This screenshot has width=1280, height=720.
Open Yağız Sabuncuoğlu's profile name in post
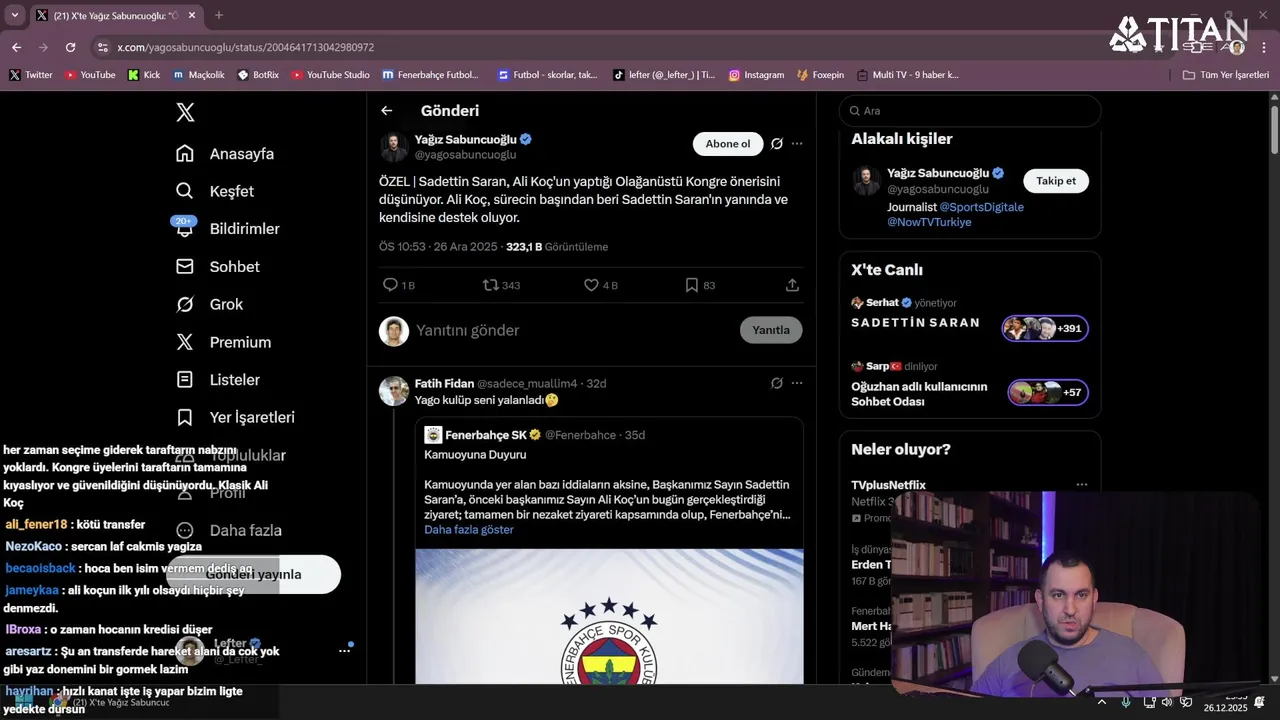coord(465,139)
